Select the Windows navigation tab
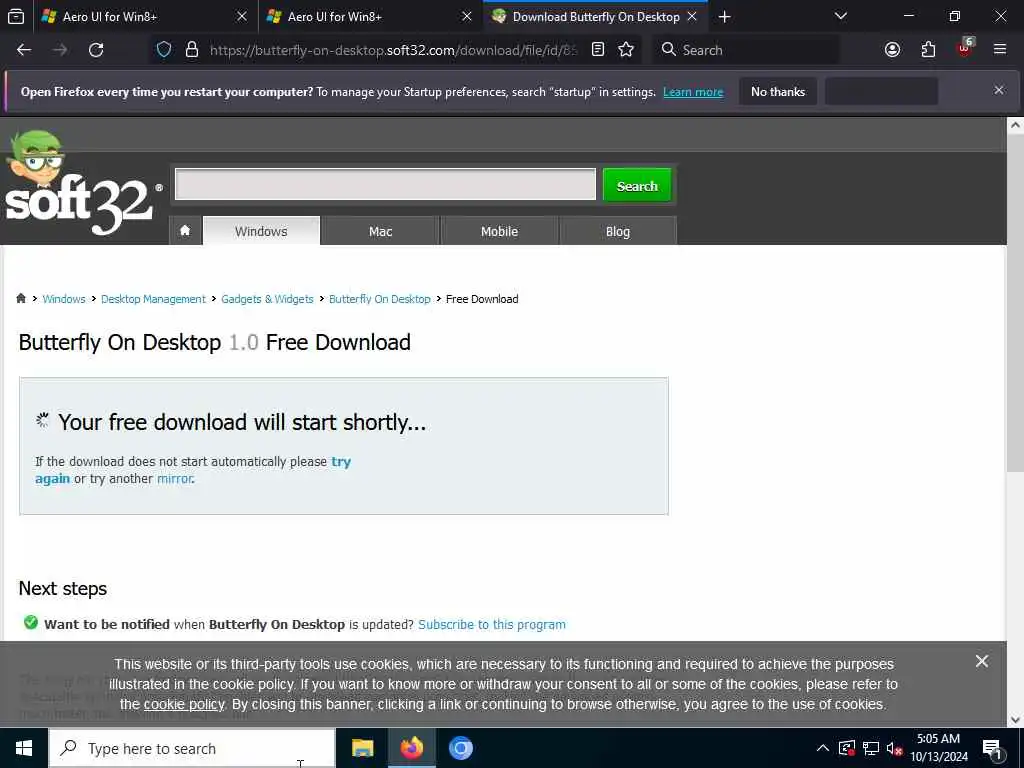The width and height of the screenshot is (1024, 768). click(261, 231)
